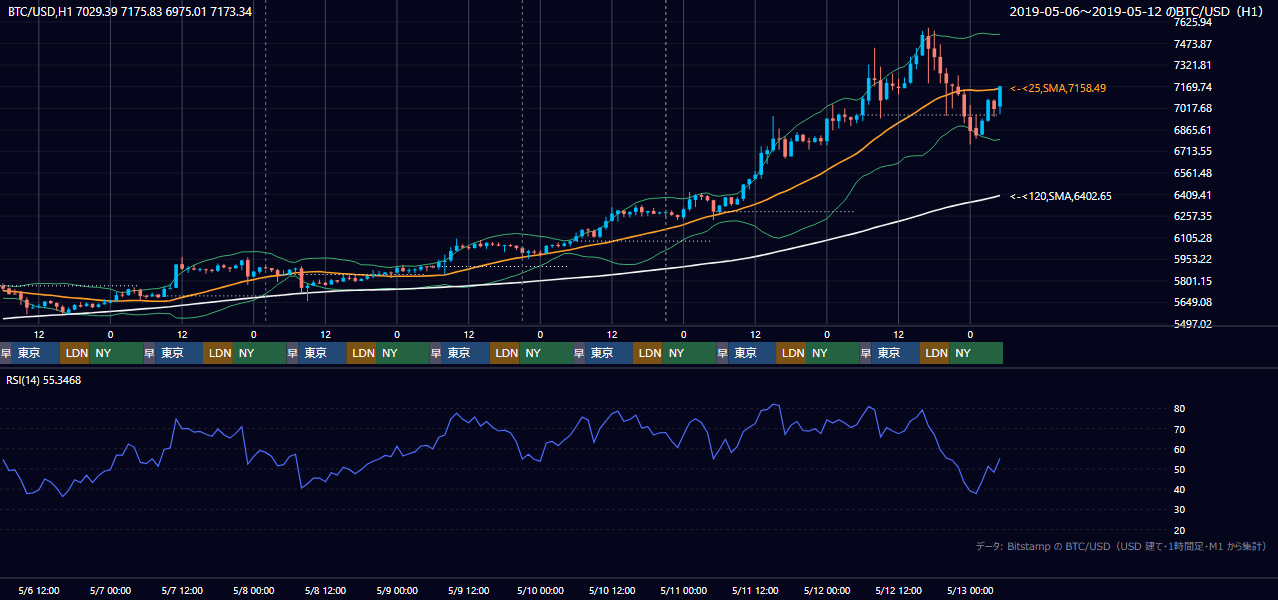This screenshot has width=1278, height=600.
Task: Click the 5/9 00:00 date label
Action: tap(397, 590)
